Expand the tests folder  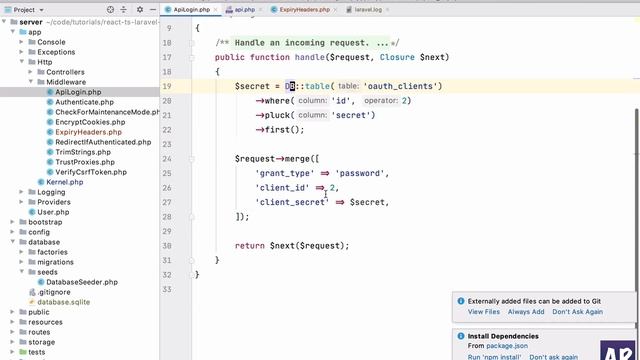click(x=13, y=352)
